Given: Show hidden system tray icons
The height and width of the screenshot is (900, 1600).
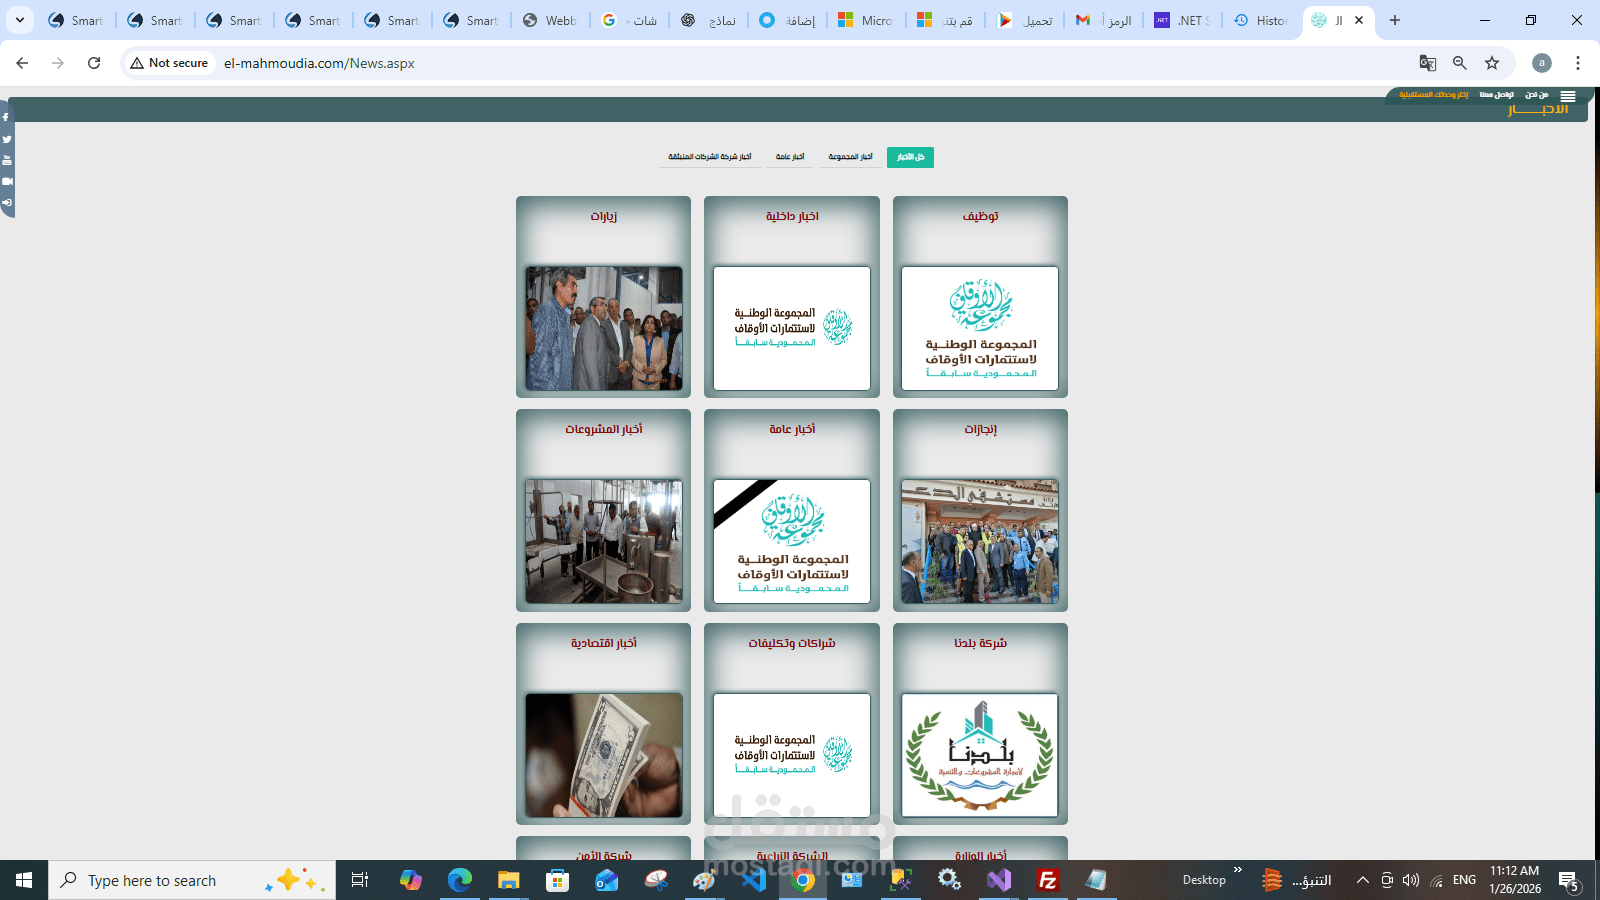Looking at the screenshot, I should click(x=1362, y=880).
